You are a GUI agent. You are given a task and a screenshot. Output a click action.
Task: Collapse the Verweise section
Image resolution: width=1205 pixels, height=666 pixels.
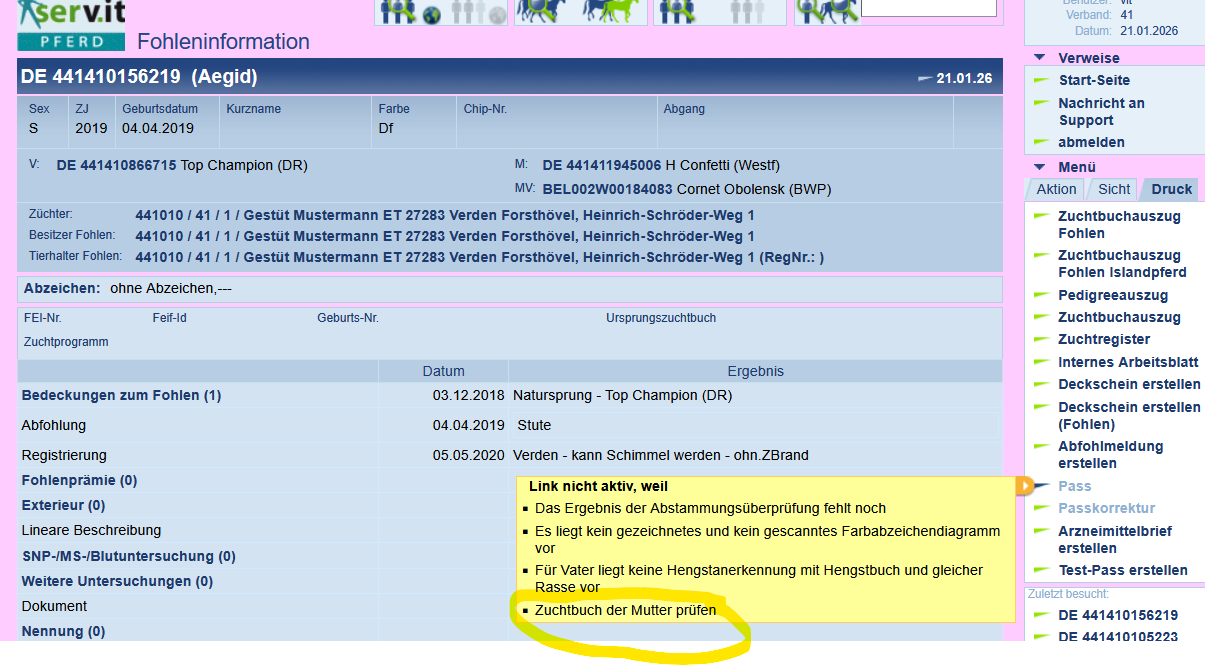(1040, 58)
